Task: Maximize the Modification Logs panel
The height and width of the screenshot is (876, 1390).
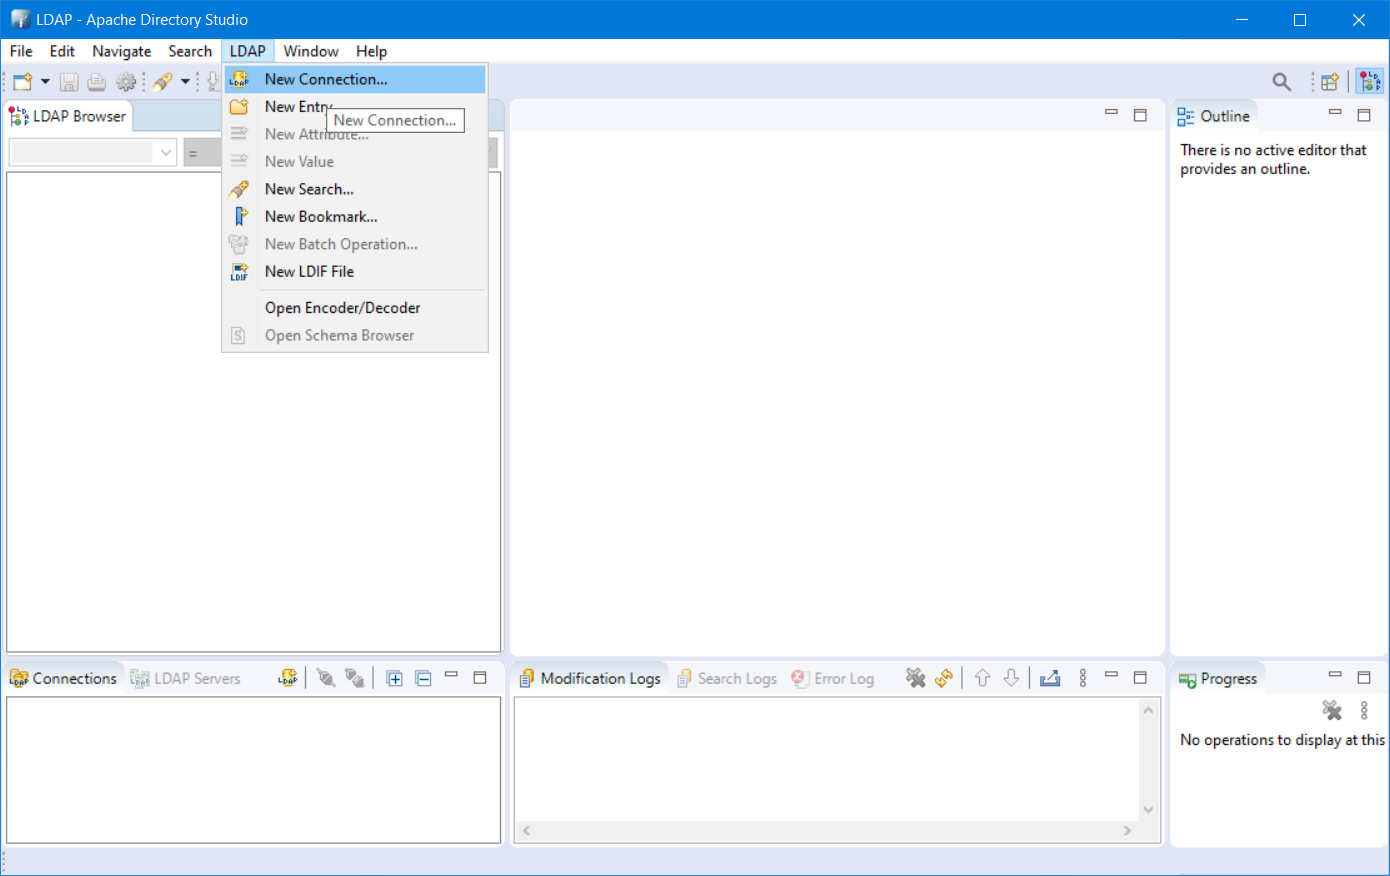Action: pos(1140,677)
